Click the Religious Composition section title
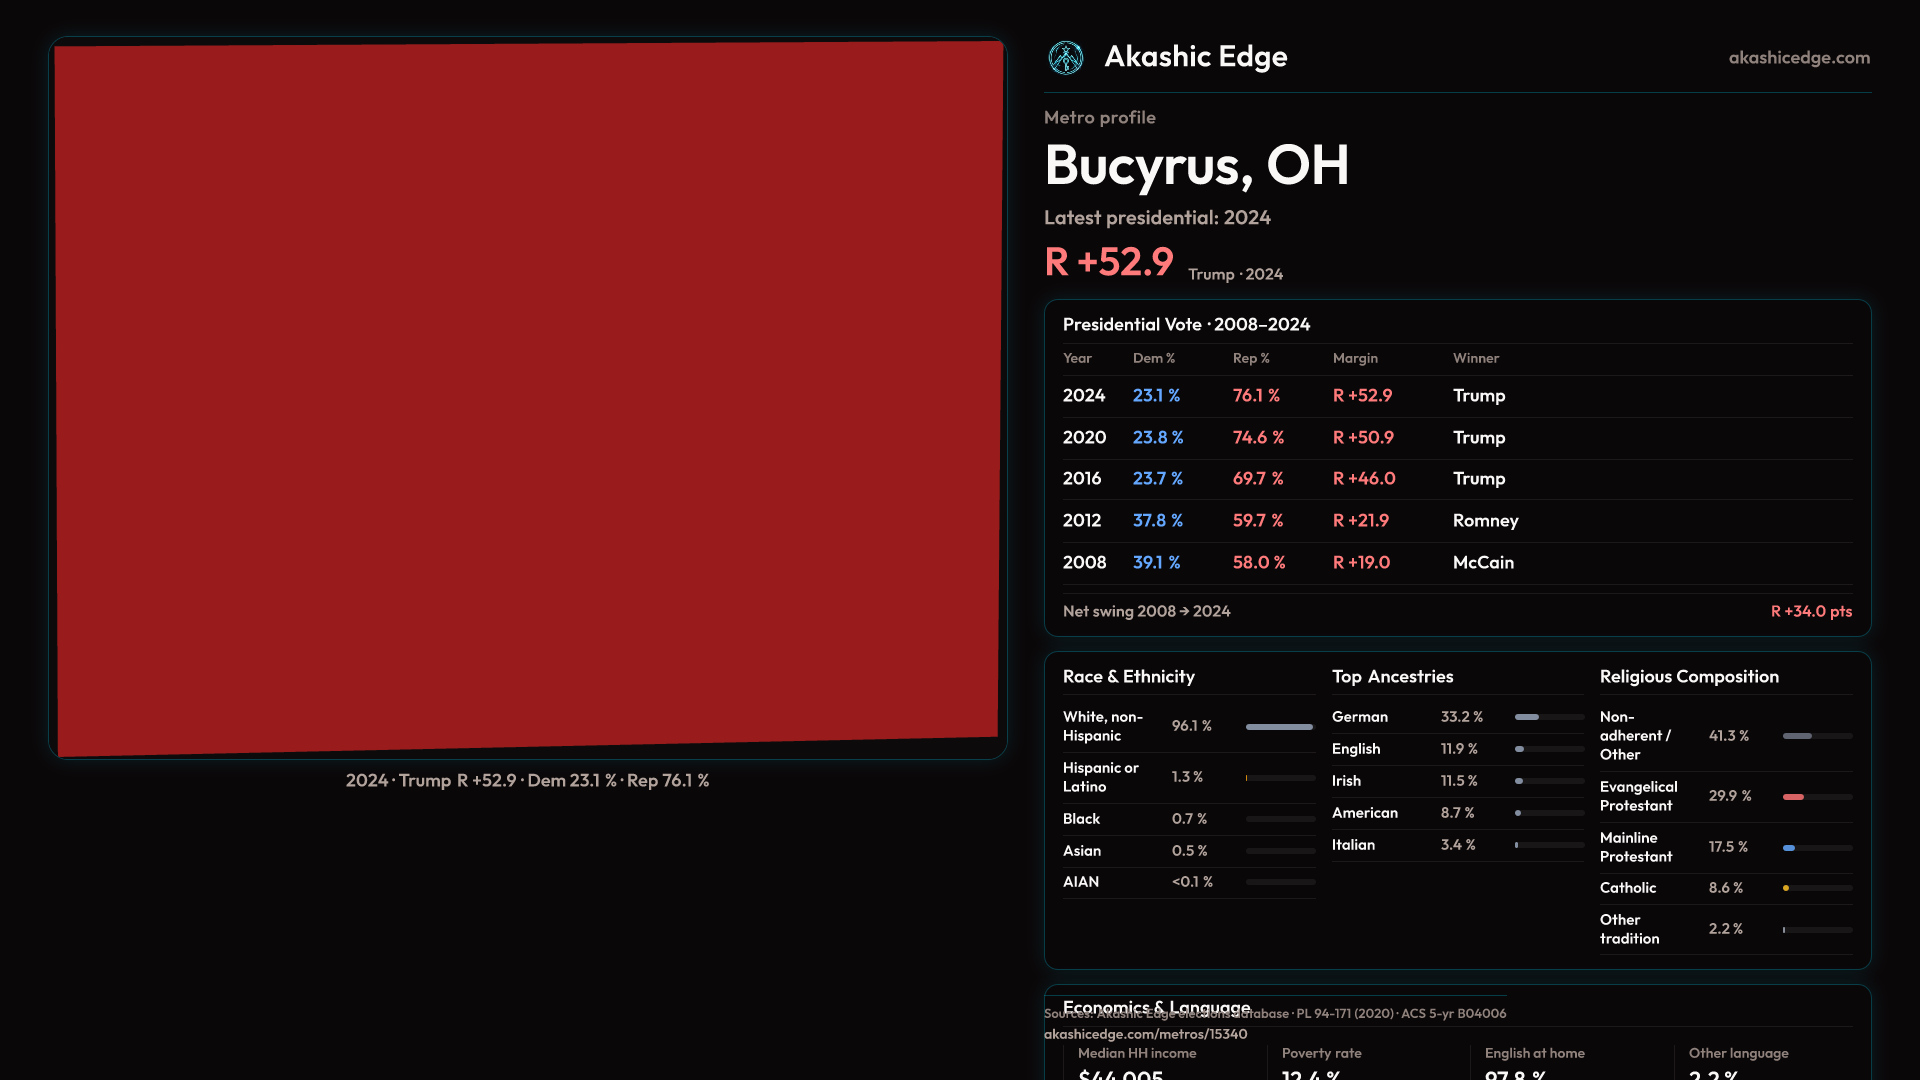1920x1080 pixels. [1688, 677]
